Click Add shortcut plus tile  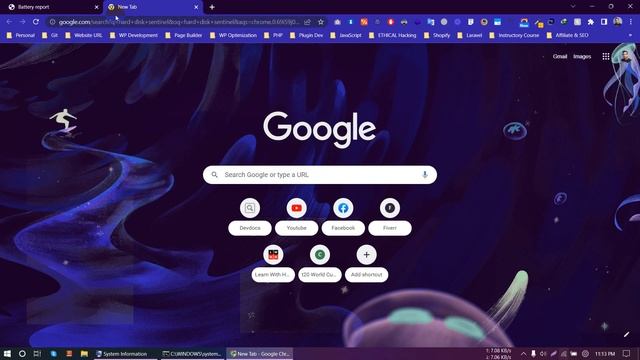(367, 264)
